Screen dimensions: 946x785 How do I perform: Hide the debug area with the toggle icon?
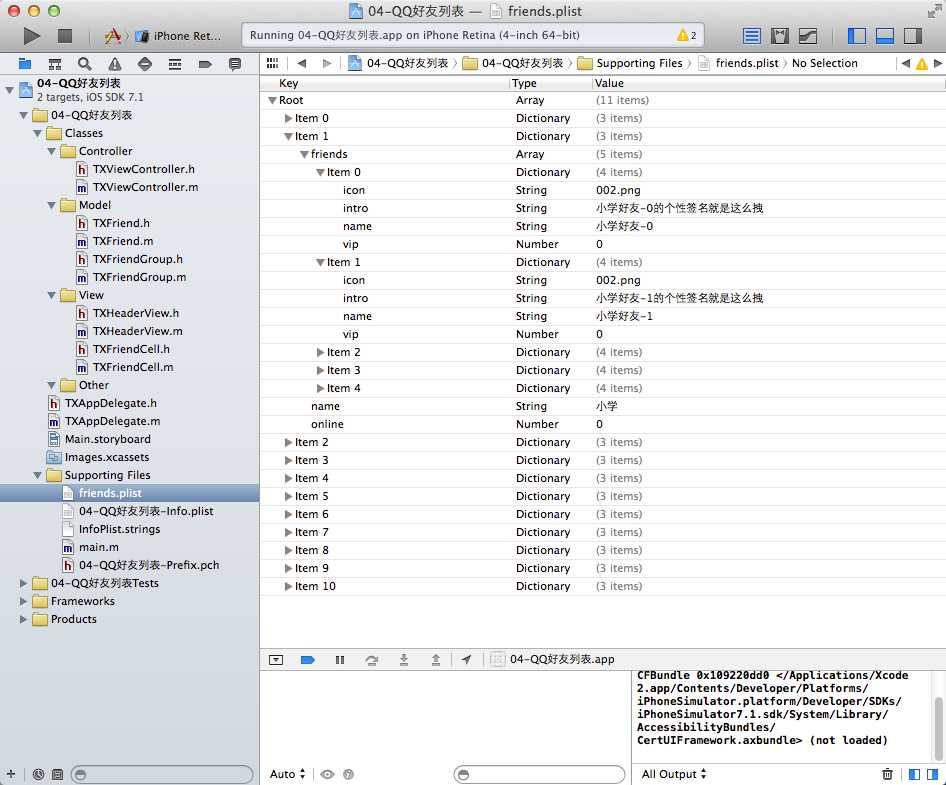coord(276,659)
